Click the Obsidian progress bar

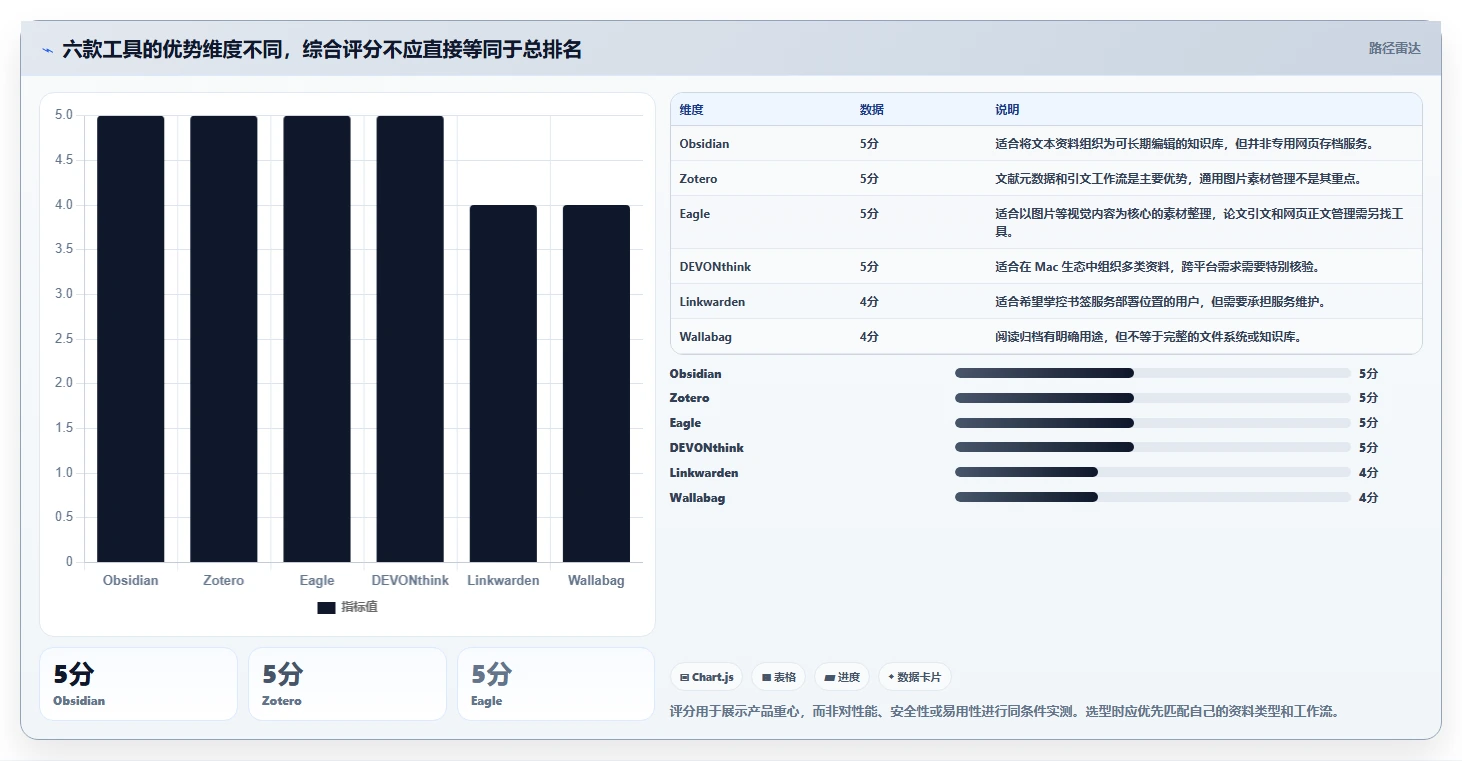(1153, 373)
